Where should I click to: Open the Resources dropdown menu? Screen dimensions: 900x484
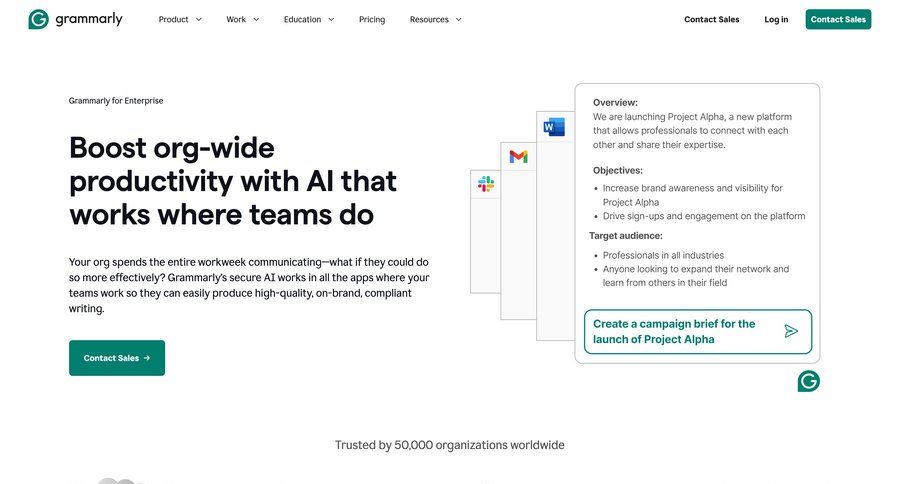point(435,19)
